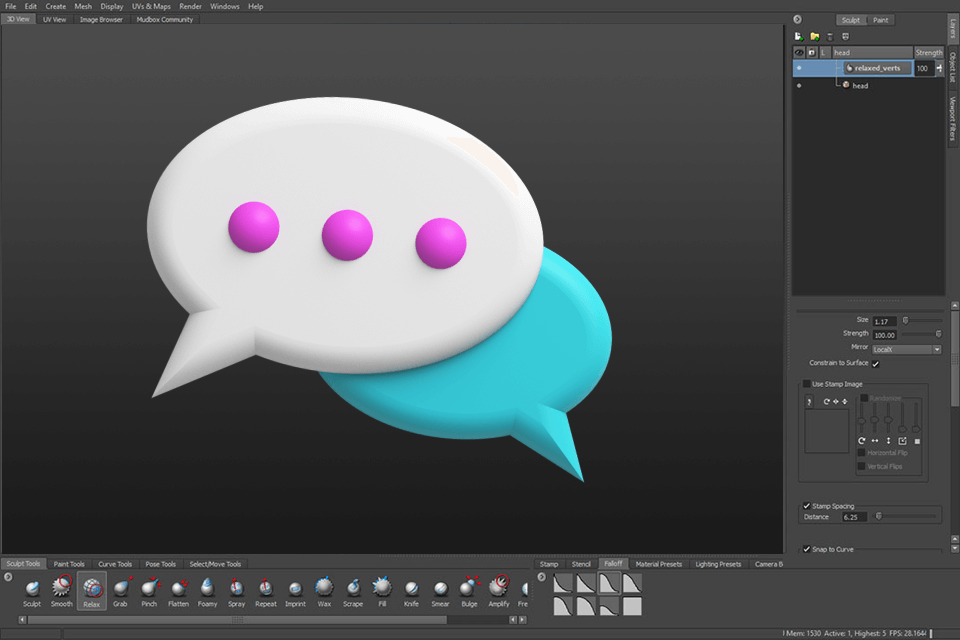Open the Mudbox Community tab
Image resolution: width=960 pixels, height=640 pixels.
(x=164, y=19)
